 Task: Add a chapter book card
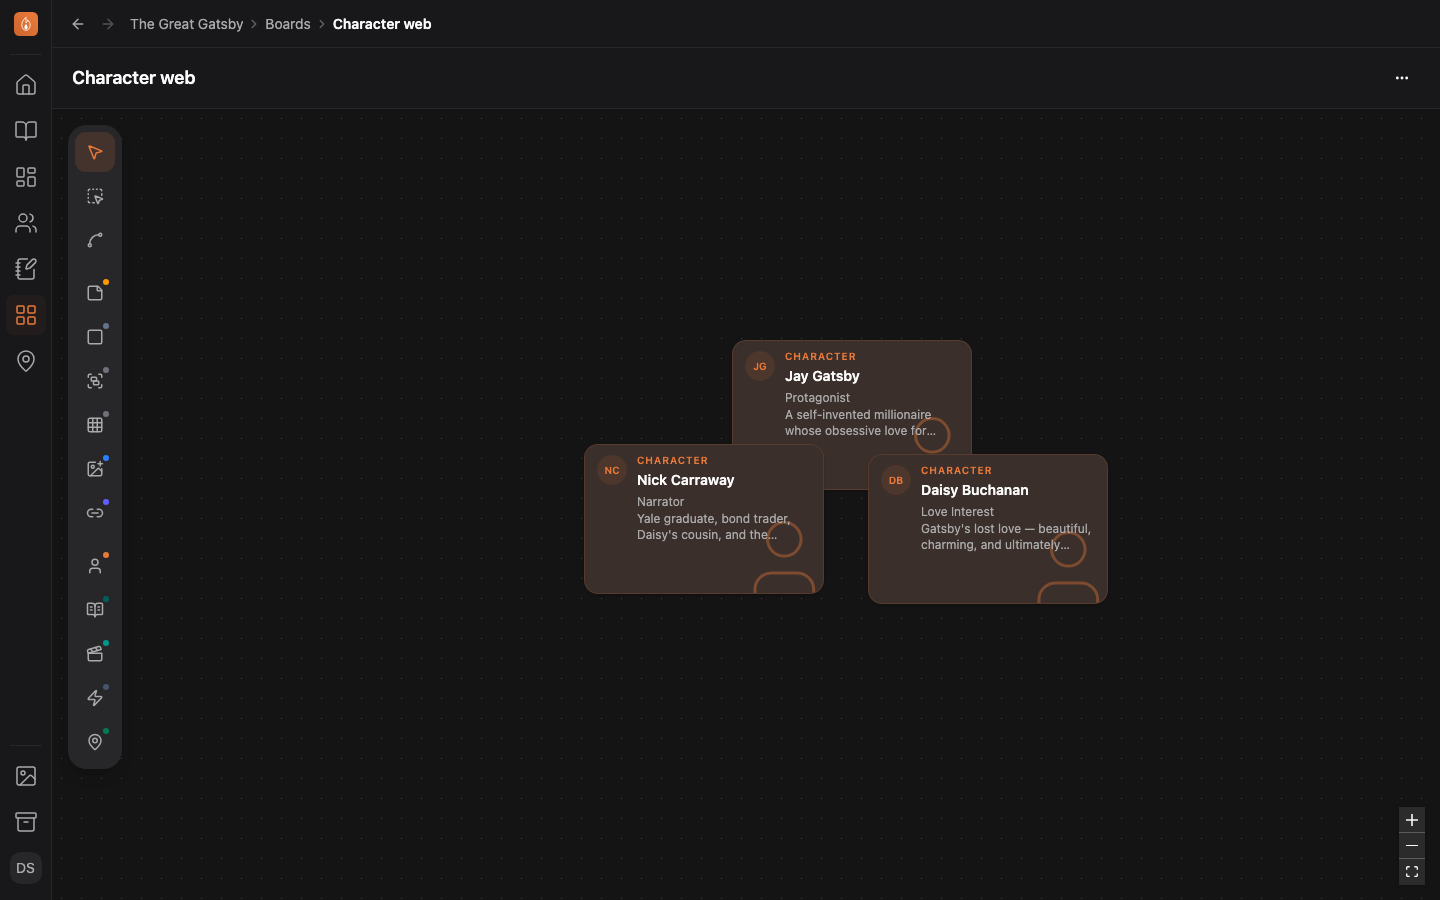click(95, 610)
